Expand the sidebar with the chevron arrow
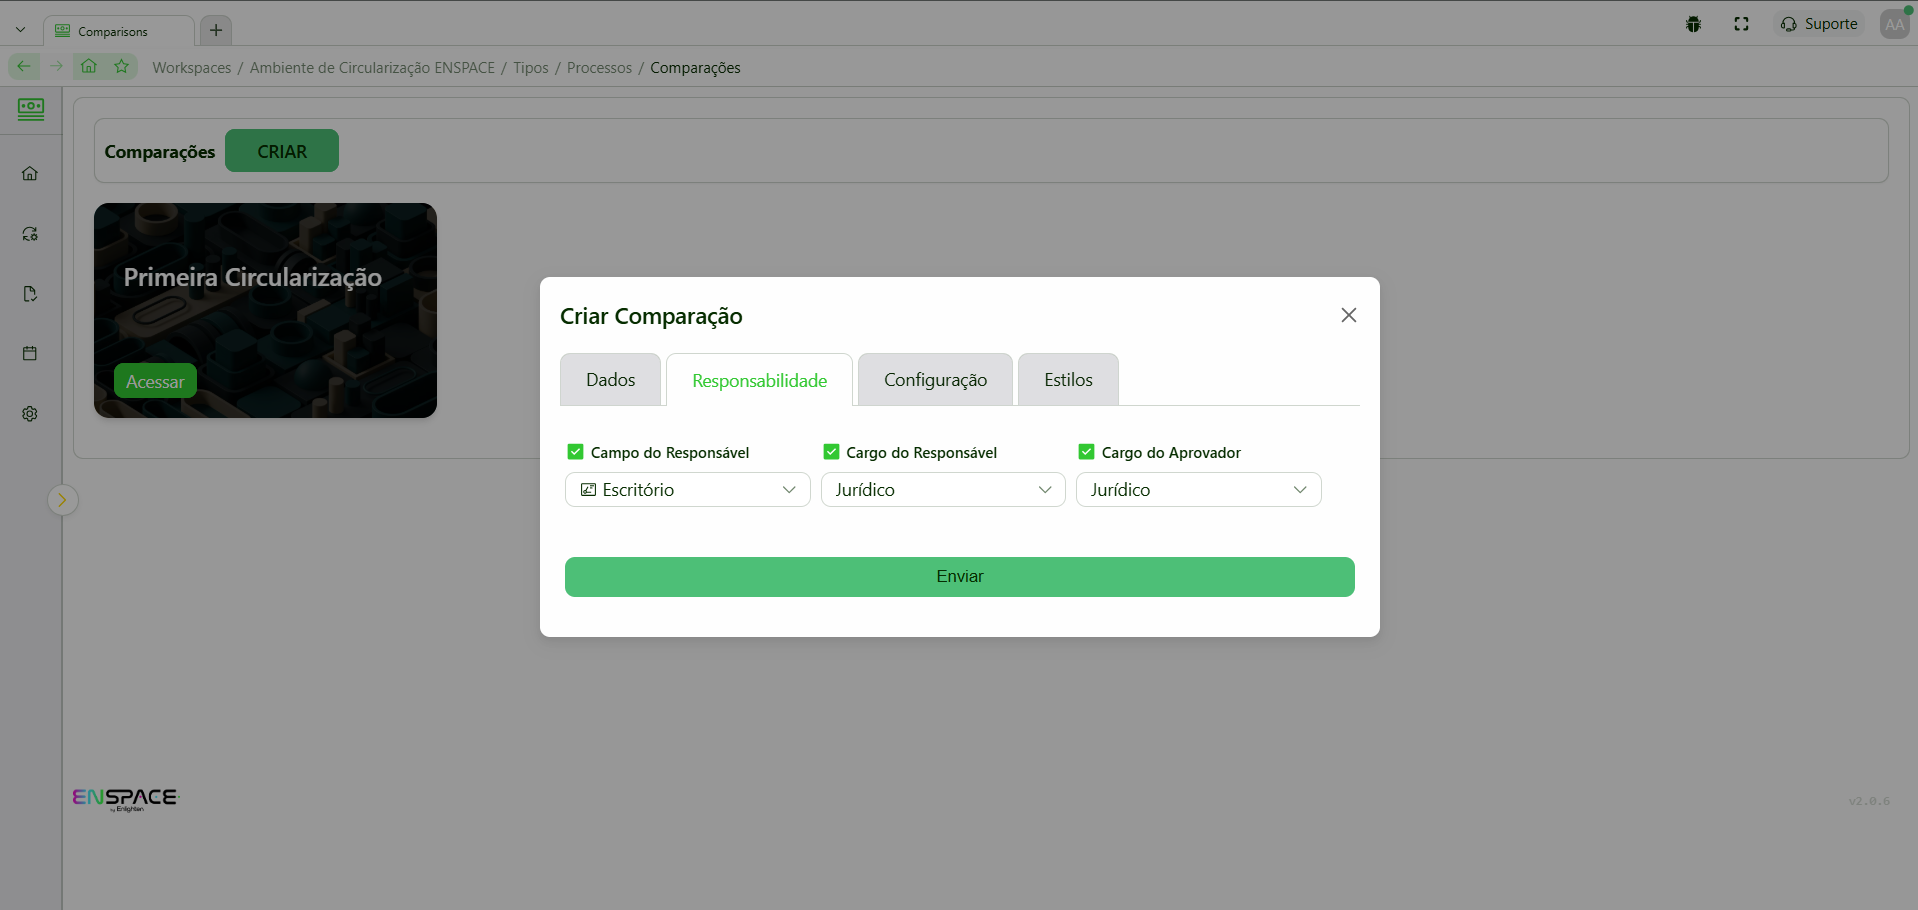Screen dimensions: 1918x910 [62, 500]
